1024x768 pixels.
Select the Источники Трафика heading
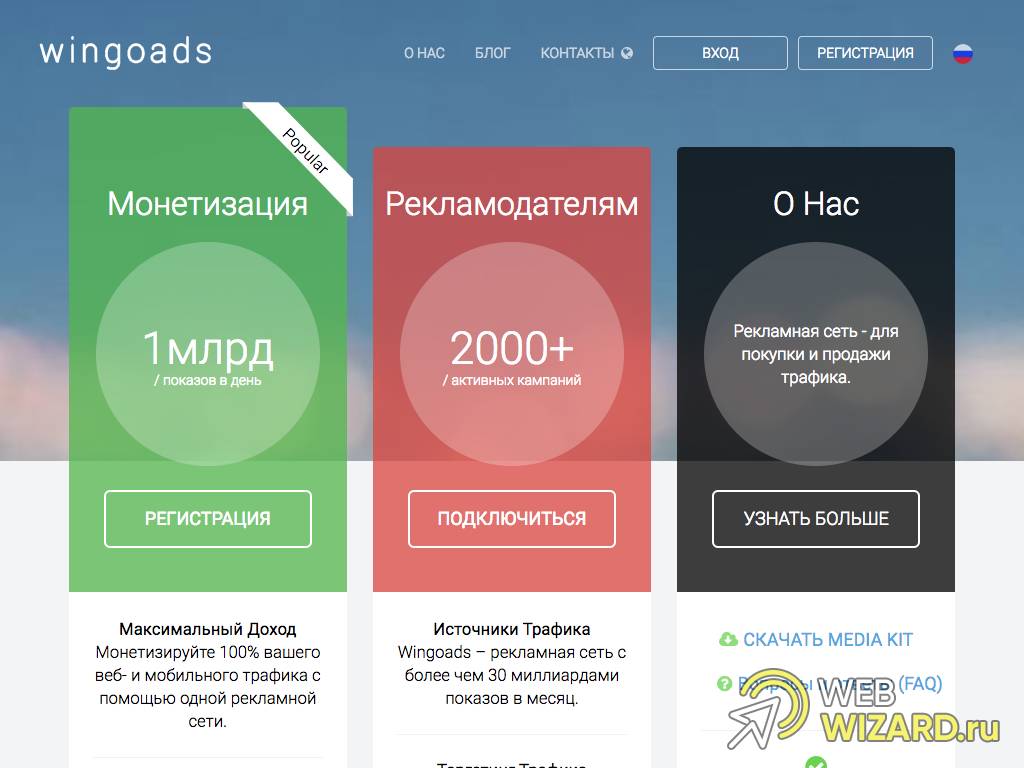(x=512, y=629)
